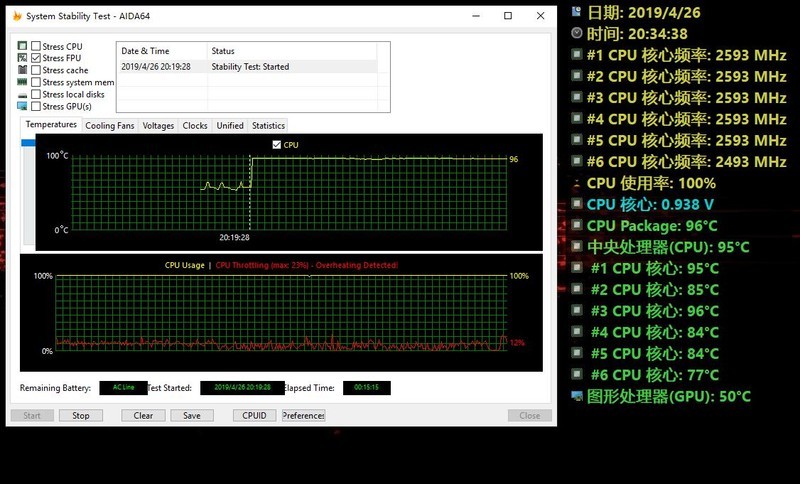The width and height of the screenshot is (800, 484).
Task: Click the AIDA64 flame icon in title bar
Action: tap(16, 16)
